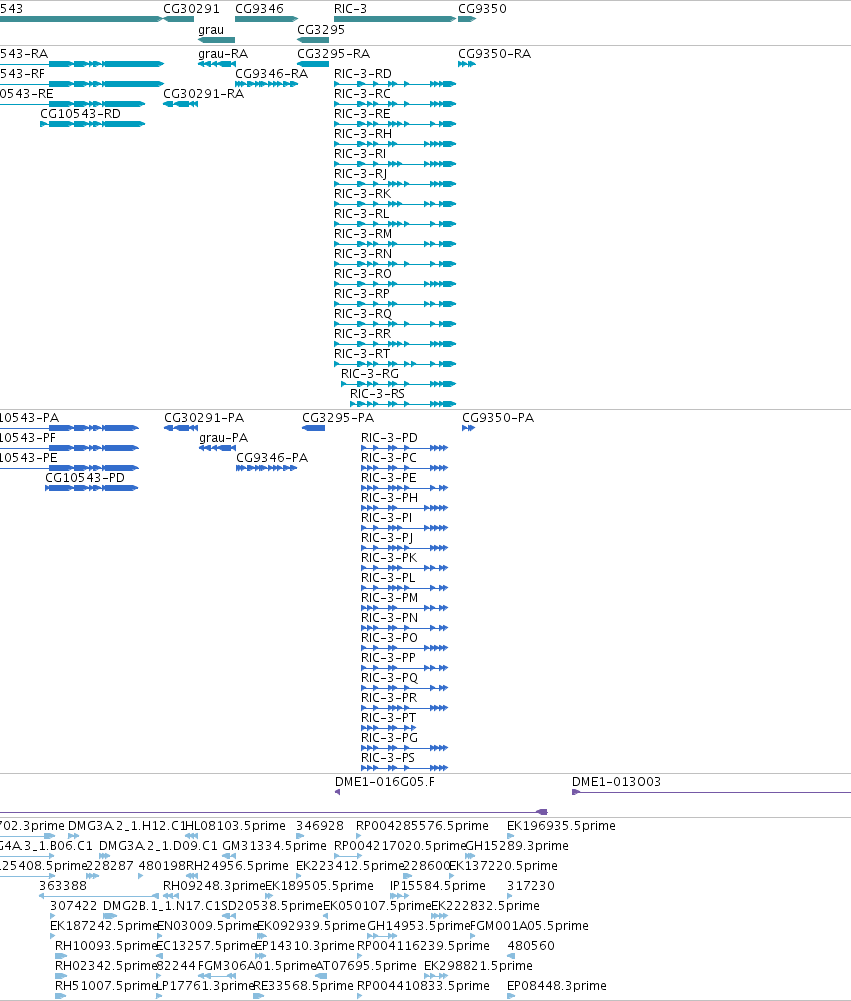Select the RIC-3-PC protein label
This screenshot has height=1001, width=851.
[x=389, y=458]
